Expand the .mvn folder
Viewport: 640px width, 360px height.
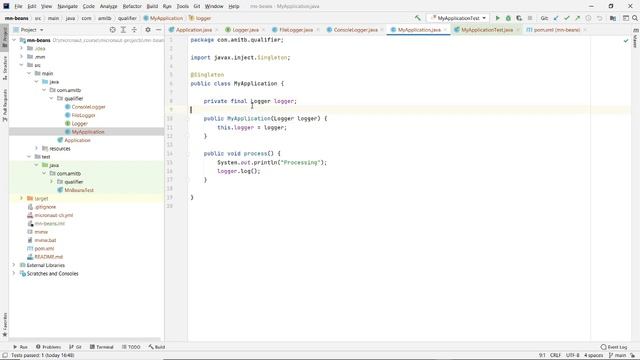(x=22, y=57)
